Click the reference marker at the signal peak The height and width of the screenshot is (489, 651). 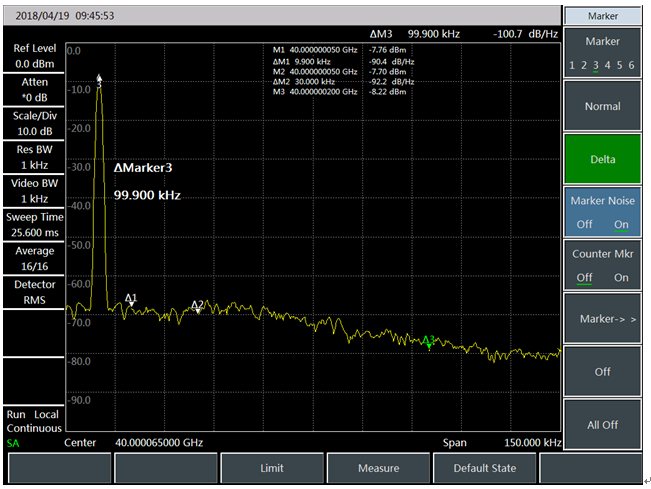99,78
